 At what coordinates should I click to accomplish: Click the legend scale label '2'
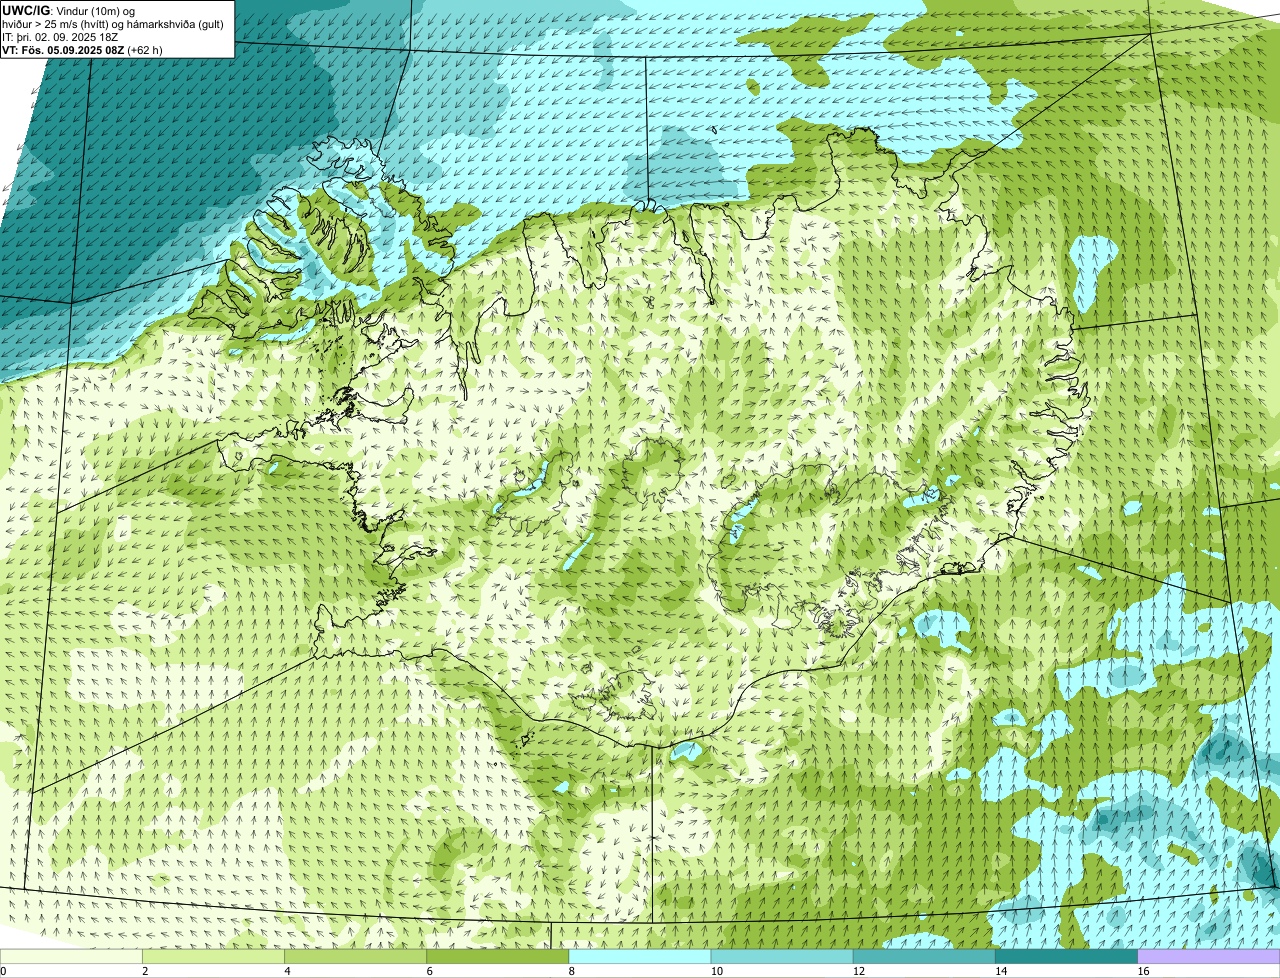pyautogui.click(x=145, y=971)
